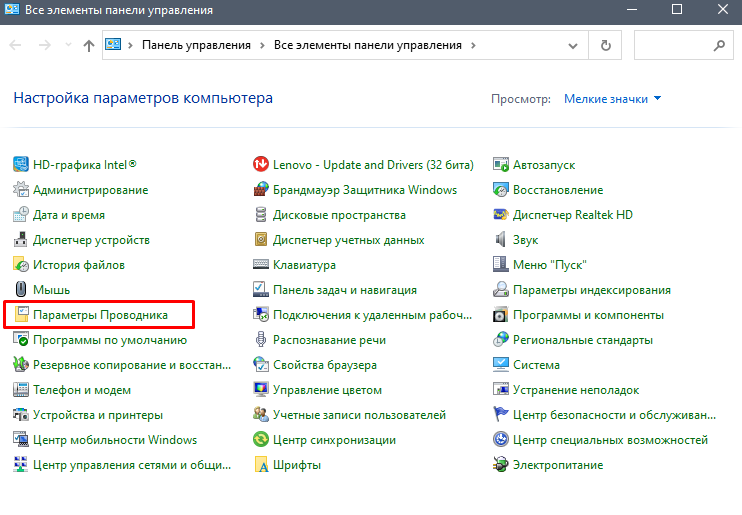Open Устройства и принтеры link

(x=98, y=415)
